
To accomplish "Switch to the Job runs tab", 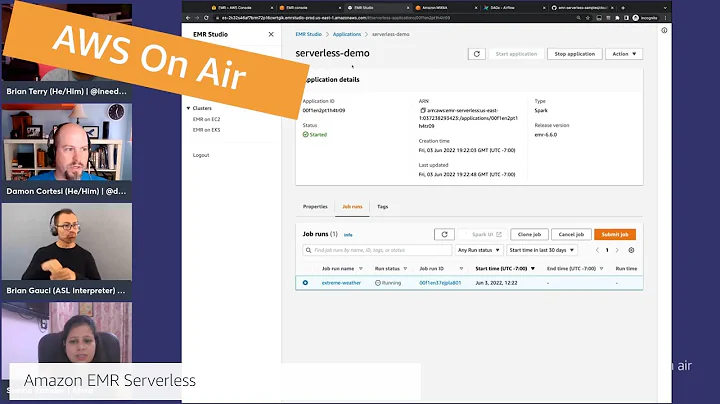I will tap(352, 207).
